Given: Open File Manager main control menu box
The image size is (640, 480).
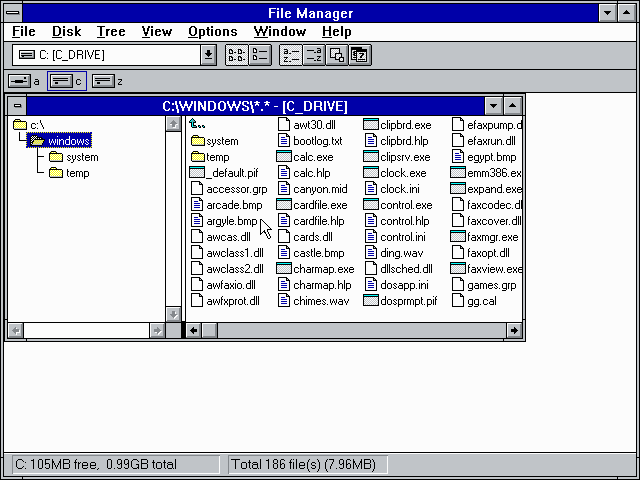Looking at the screenshot, I should [13, 13].
